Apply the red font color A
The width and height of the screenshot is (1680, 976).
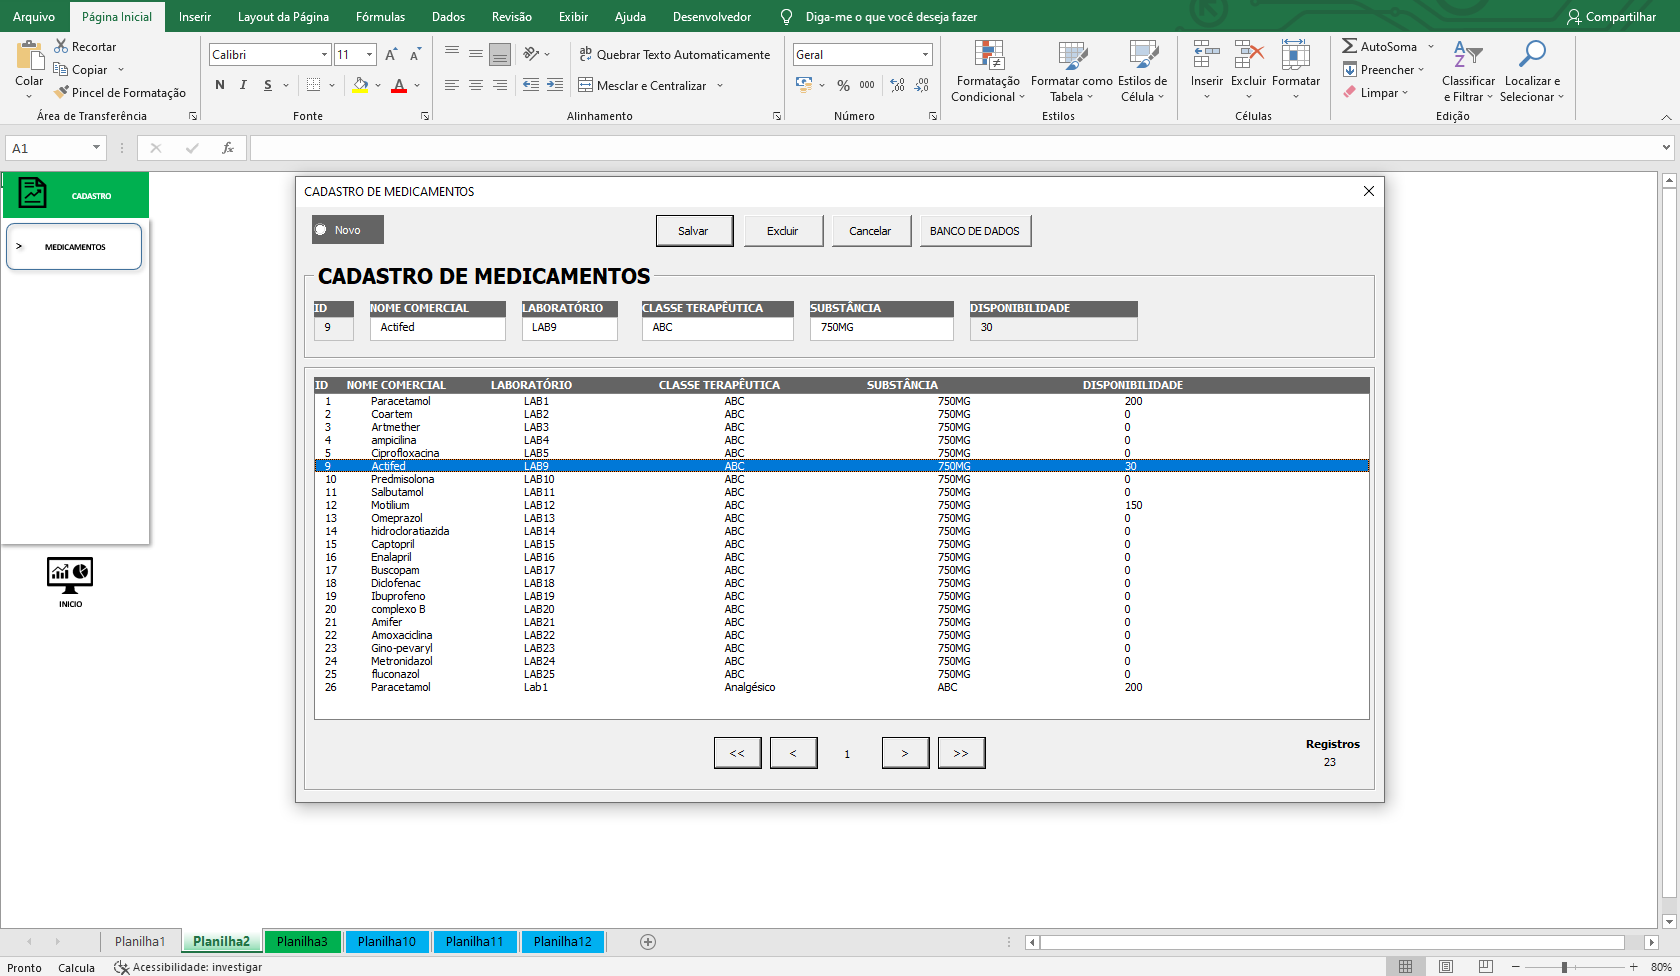coord(399,85)
